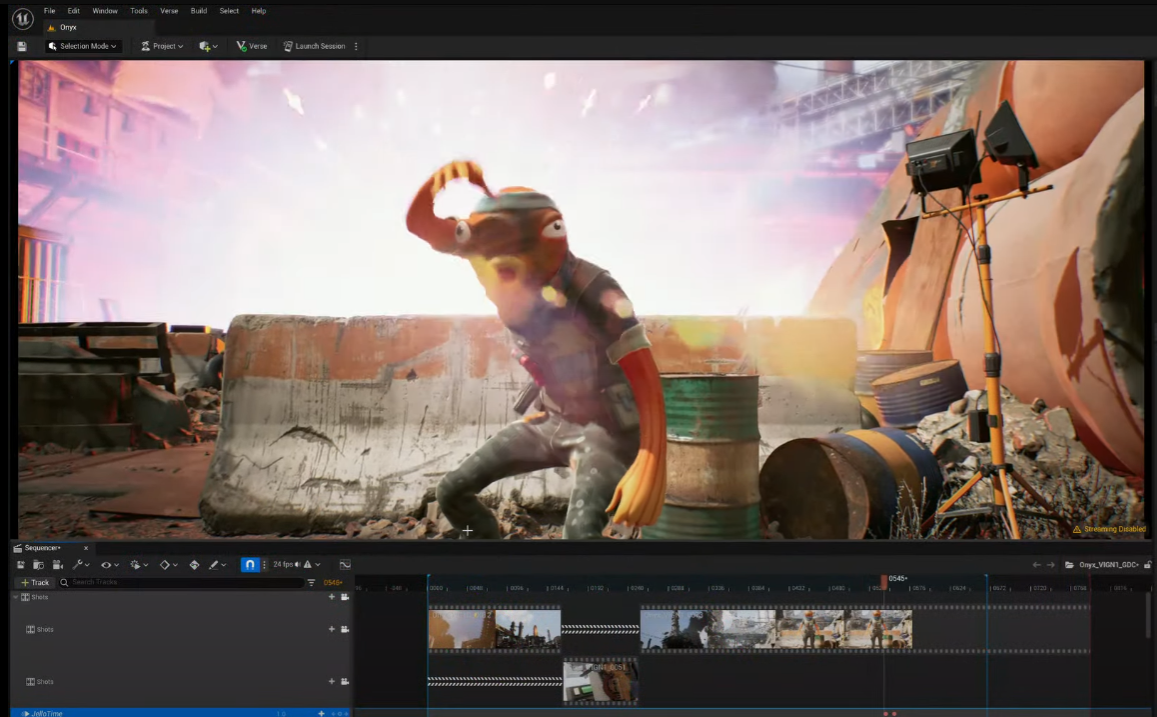Viewport: 1157px width, 717px height.
Task: Click the Unreal Engine logo icon
Action: (x=22, y=18)
